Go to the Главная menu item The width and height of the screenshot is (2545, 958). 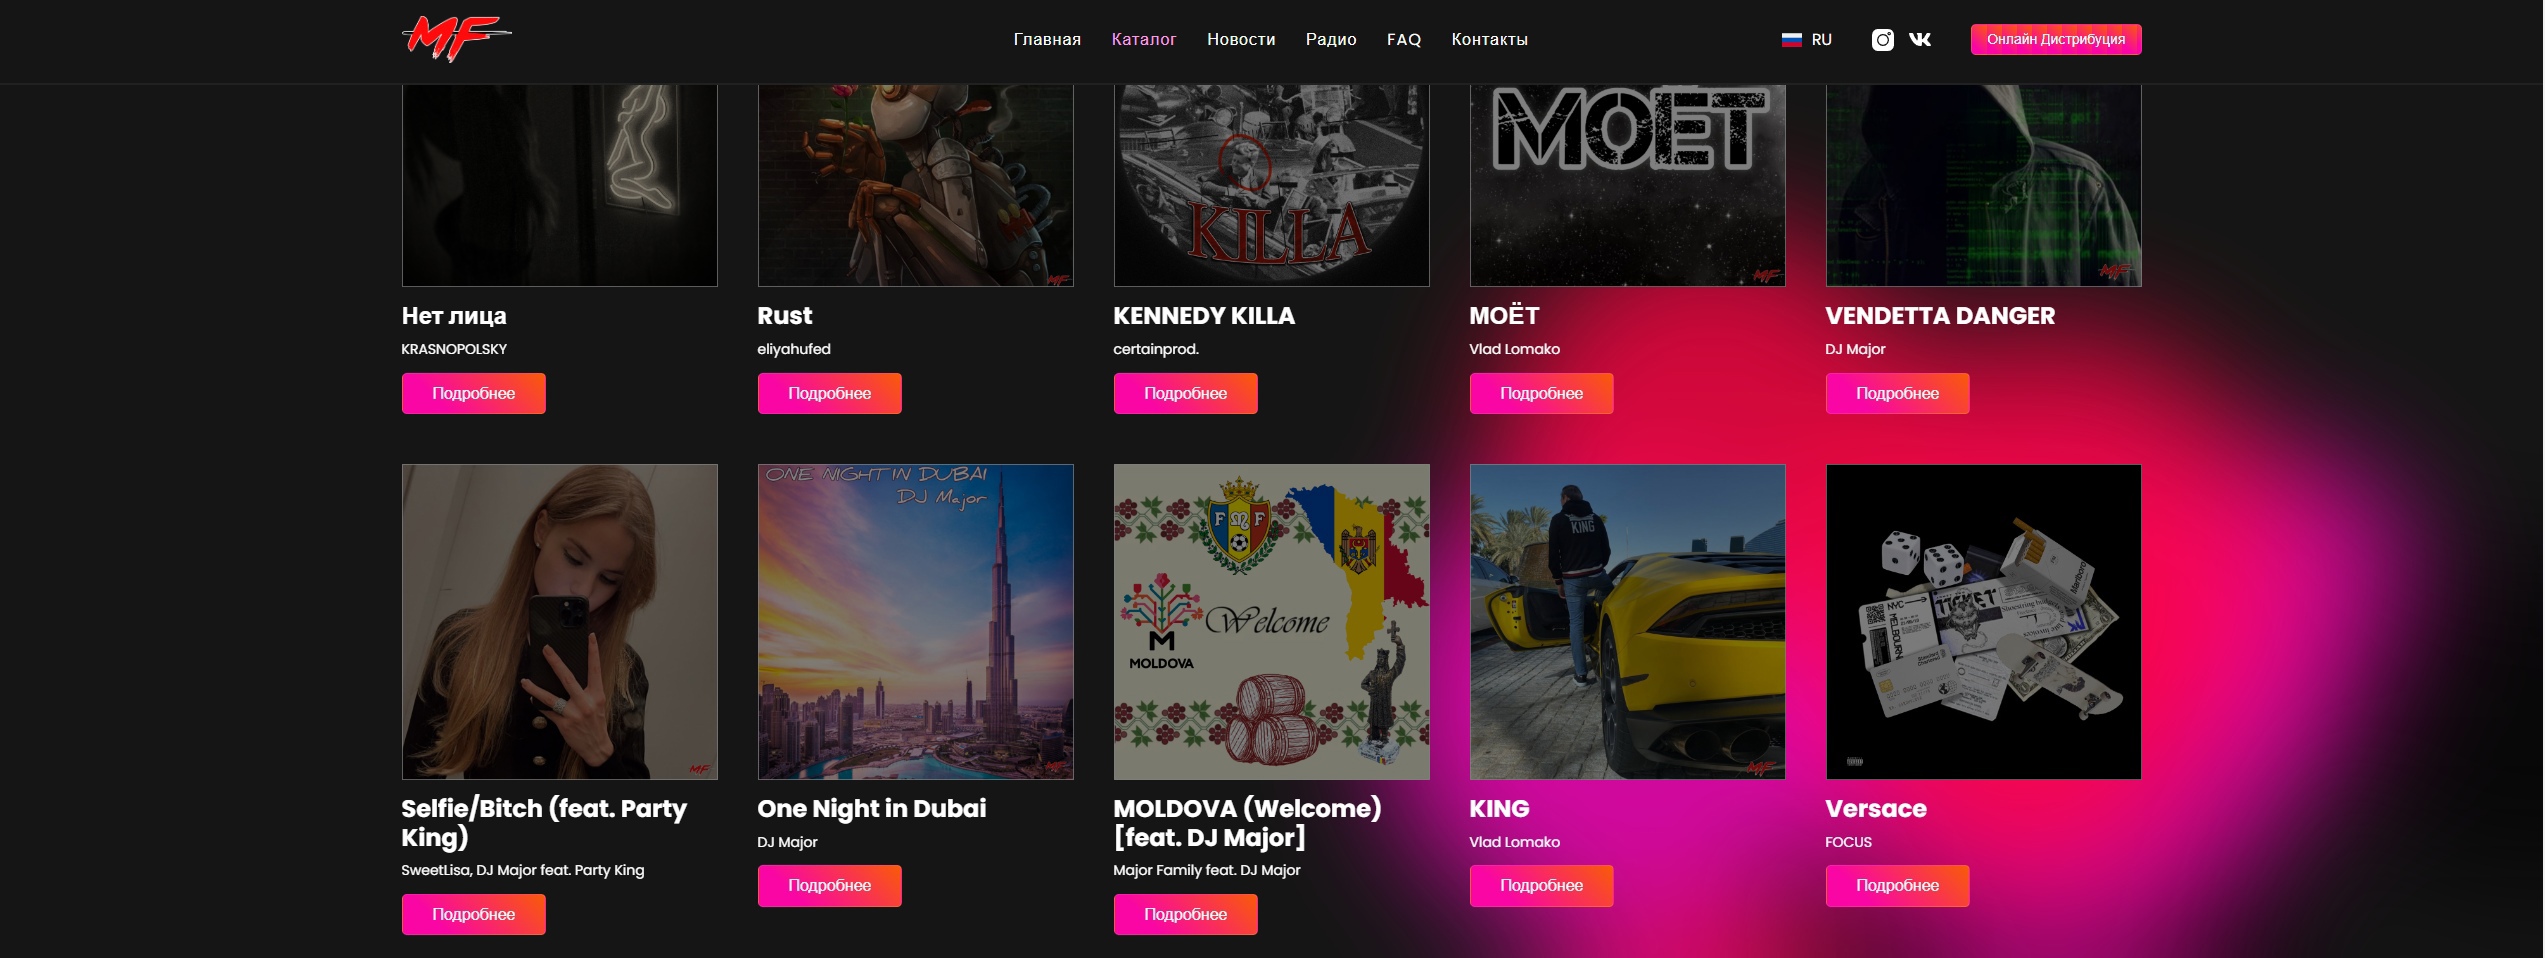[1047, 40]
